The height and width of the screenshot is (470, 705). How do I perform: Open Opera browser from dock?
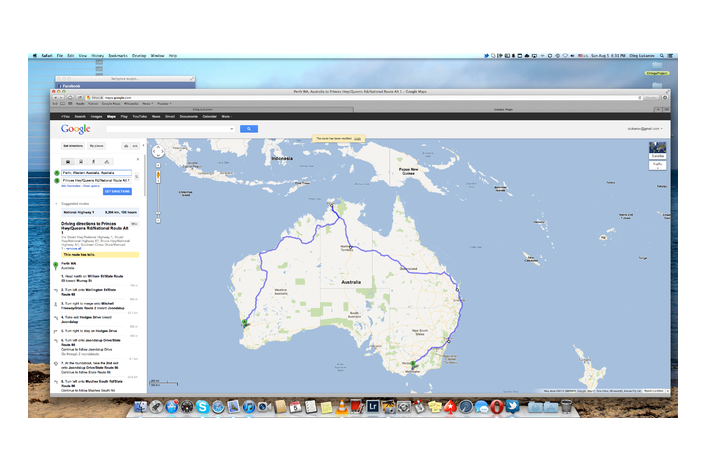(497, 407)
